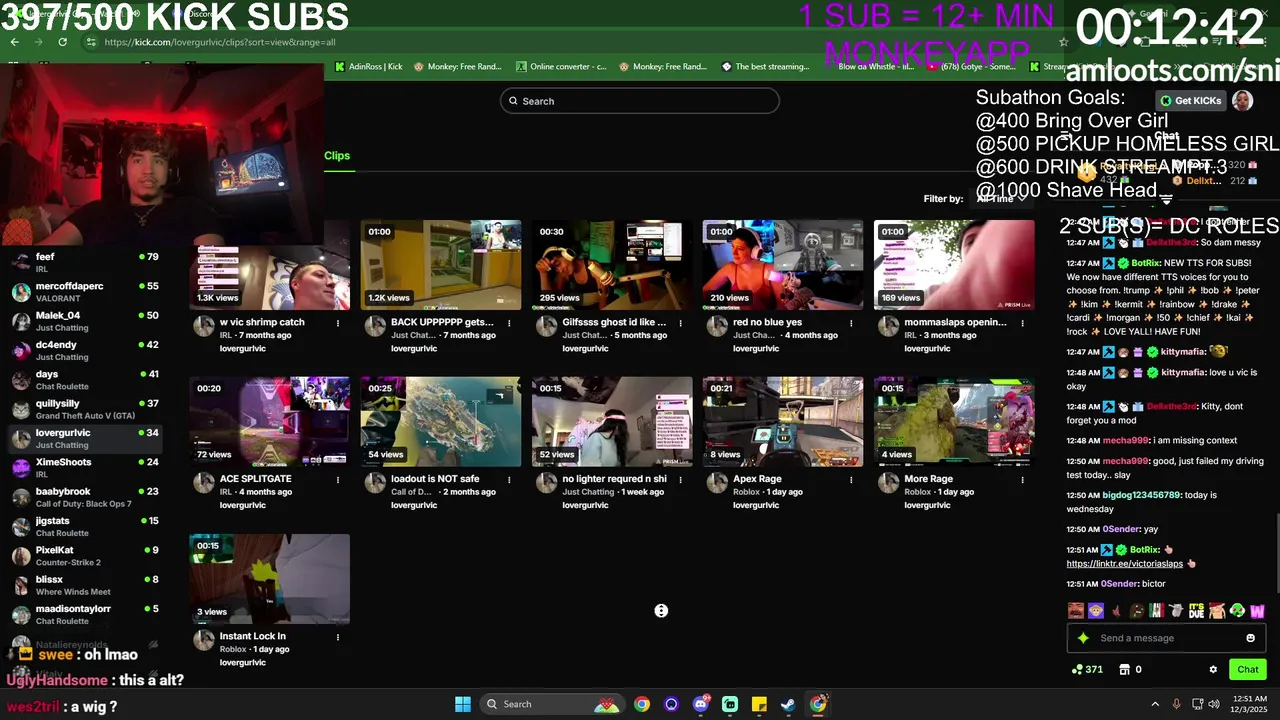Open the linktr.ee/victoriaslaps chat link
Screen dimensions: 1280x720
click(1124, 564)
